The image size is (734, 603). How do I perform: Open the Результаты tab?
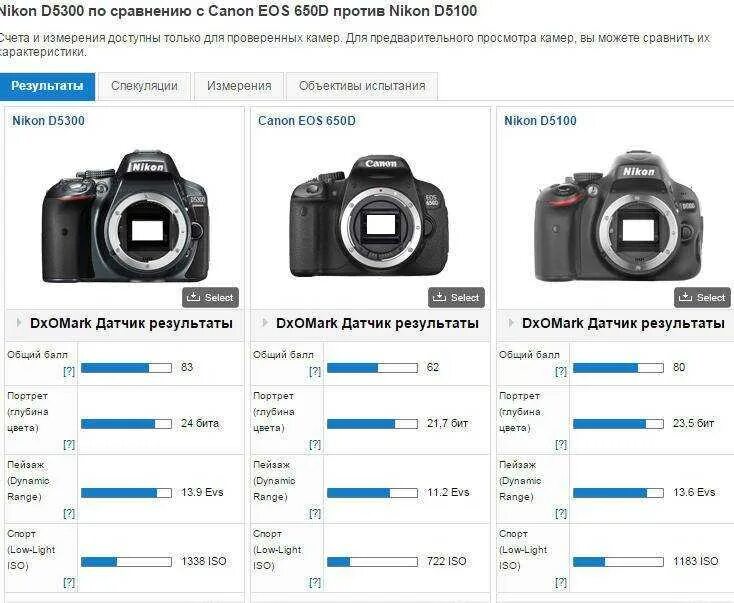point(47,86)
